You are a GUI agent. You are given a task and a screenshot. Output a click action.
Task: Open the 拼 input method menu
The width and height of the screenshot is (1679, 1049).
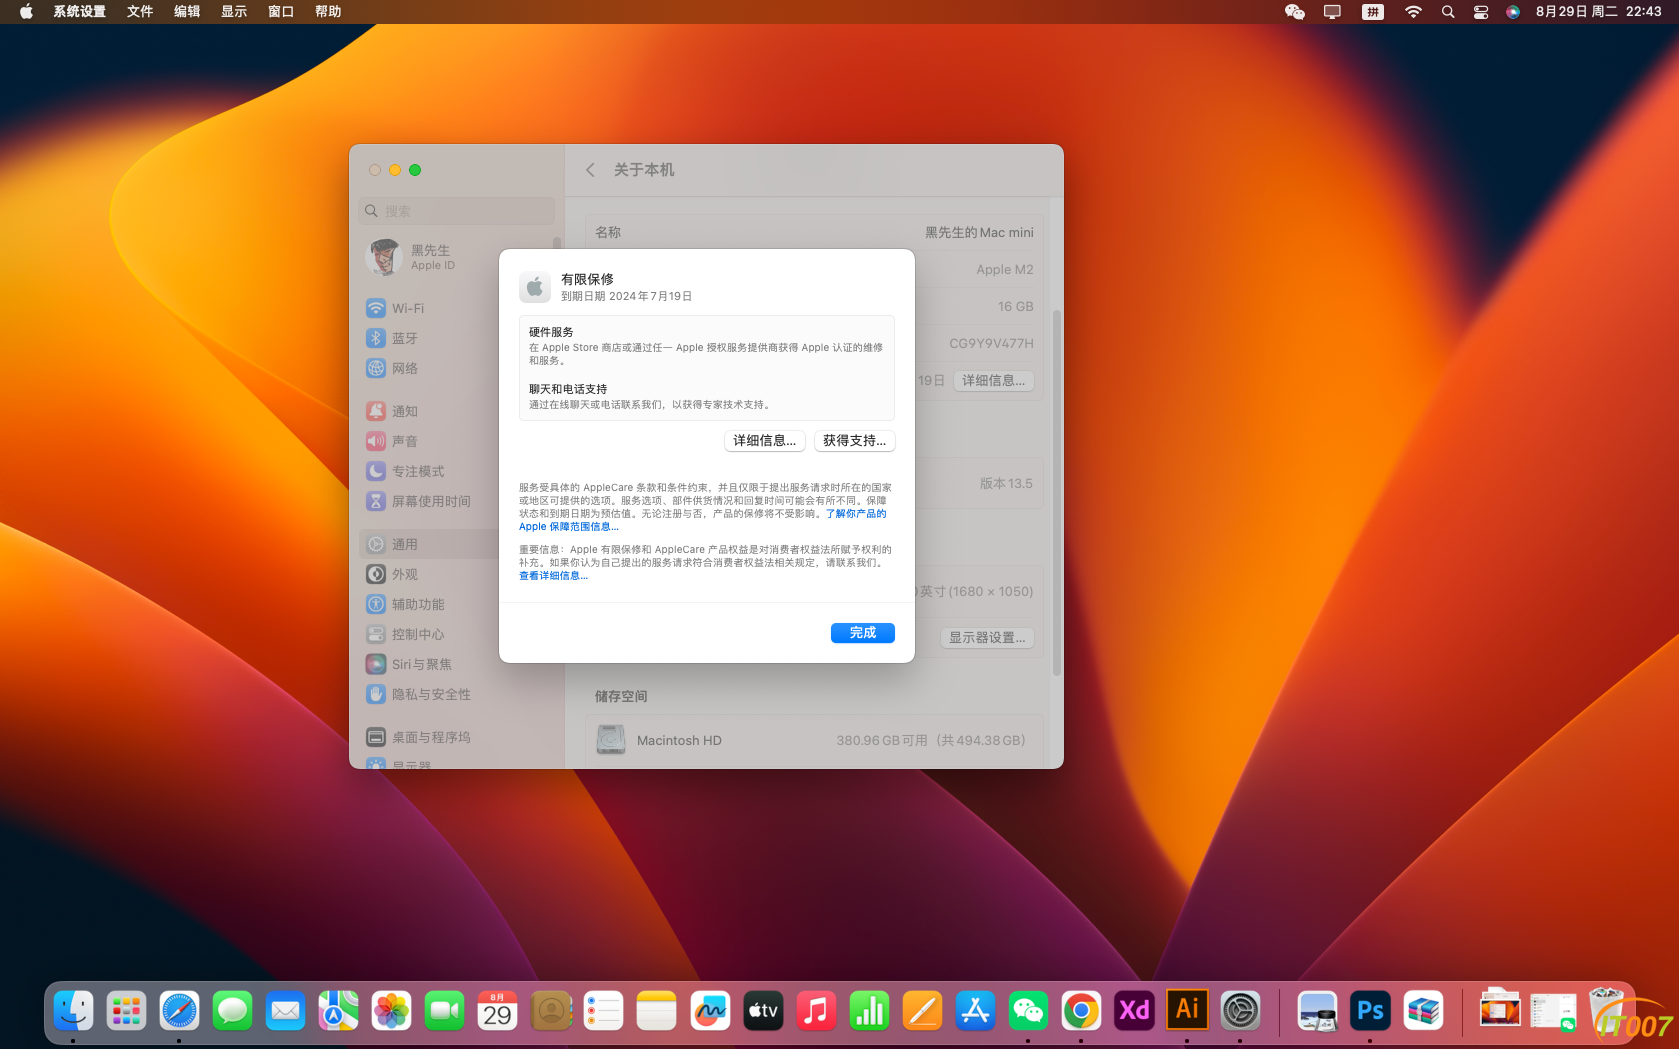[1373, 12]
